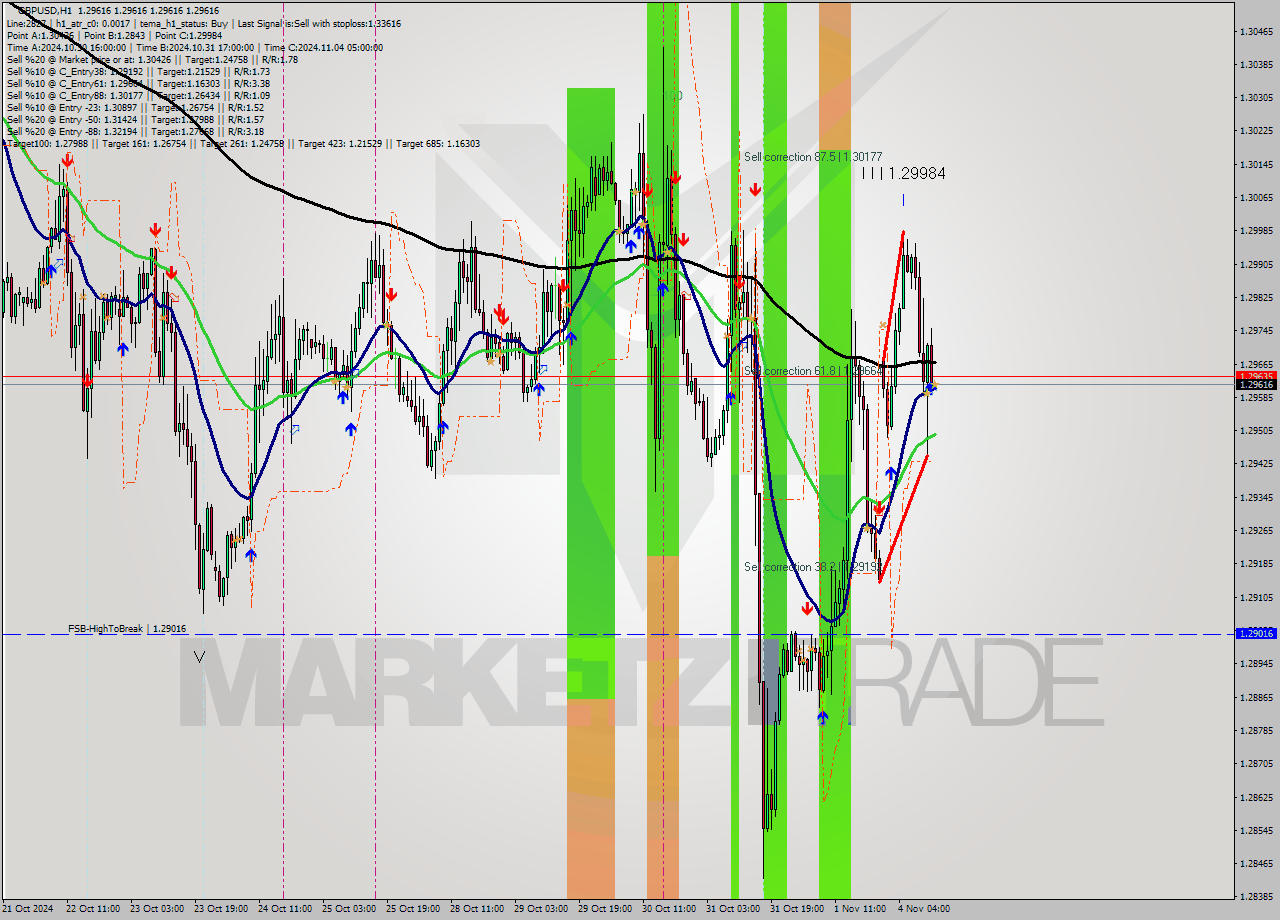Click the 1.28625 price axis label
This screenshot has height=920, width=1280.
pyautogui.click(x=1256, y=797)
